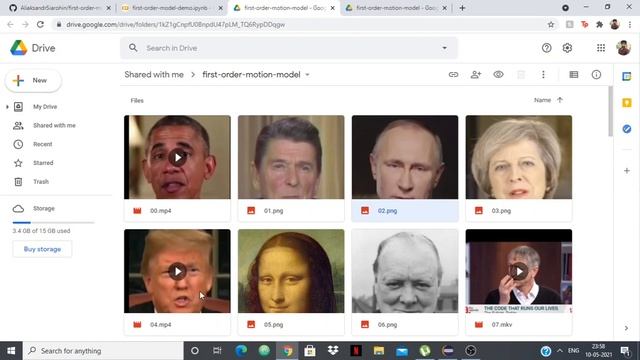Click the preview eye icon
The height and width of the screenshot is (360, 640).
pos(498,75)
